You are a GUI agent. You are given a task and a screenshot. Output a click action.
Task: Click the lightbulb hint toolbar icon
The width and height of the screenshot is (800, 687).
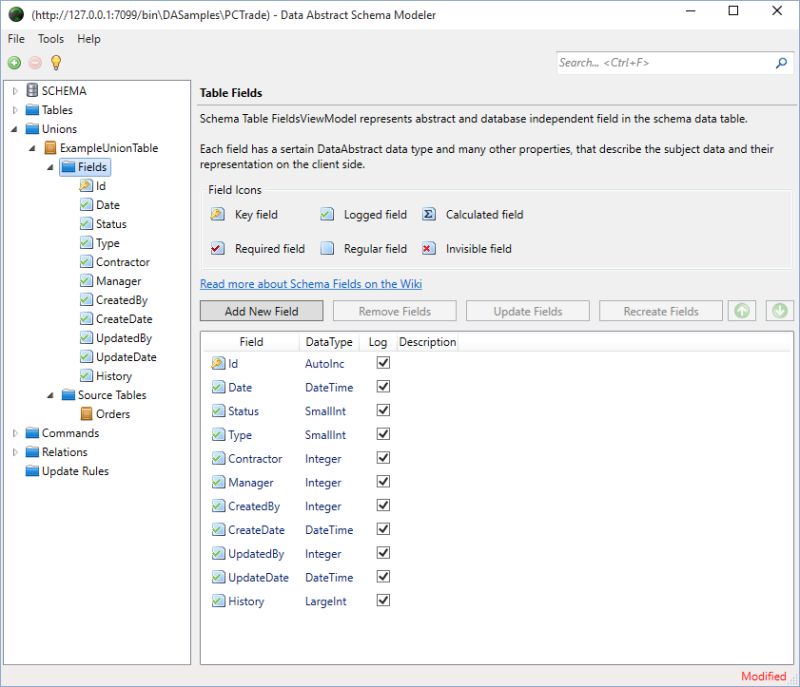(56, 63)
